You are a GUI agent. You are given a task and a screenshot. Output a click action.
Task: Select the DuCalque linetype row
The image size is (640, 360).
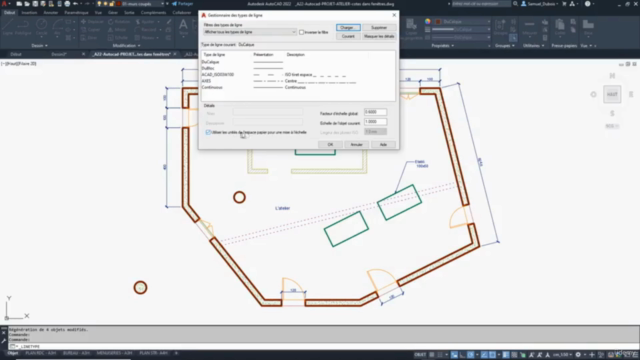tap(298, 62)
